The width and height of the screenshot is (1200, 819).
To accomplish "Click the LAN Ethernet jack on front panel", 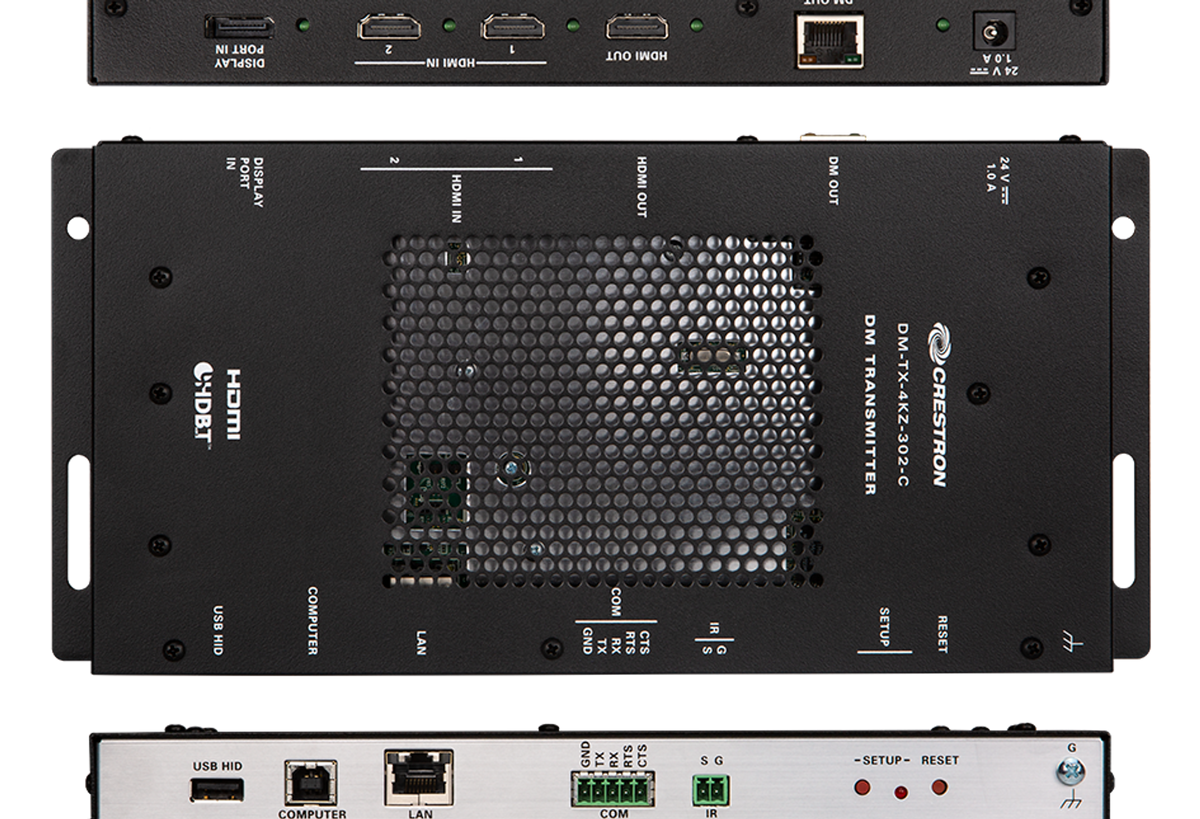I will tap(419, 778).
